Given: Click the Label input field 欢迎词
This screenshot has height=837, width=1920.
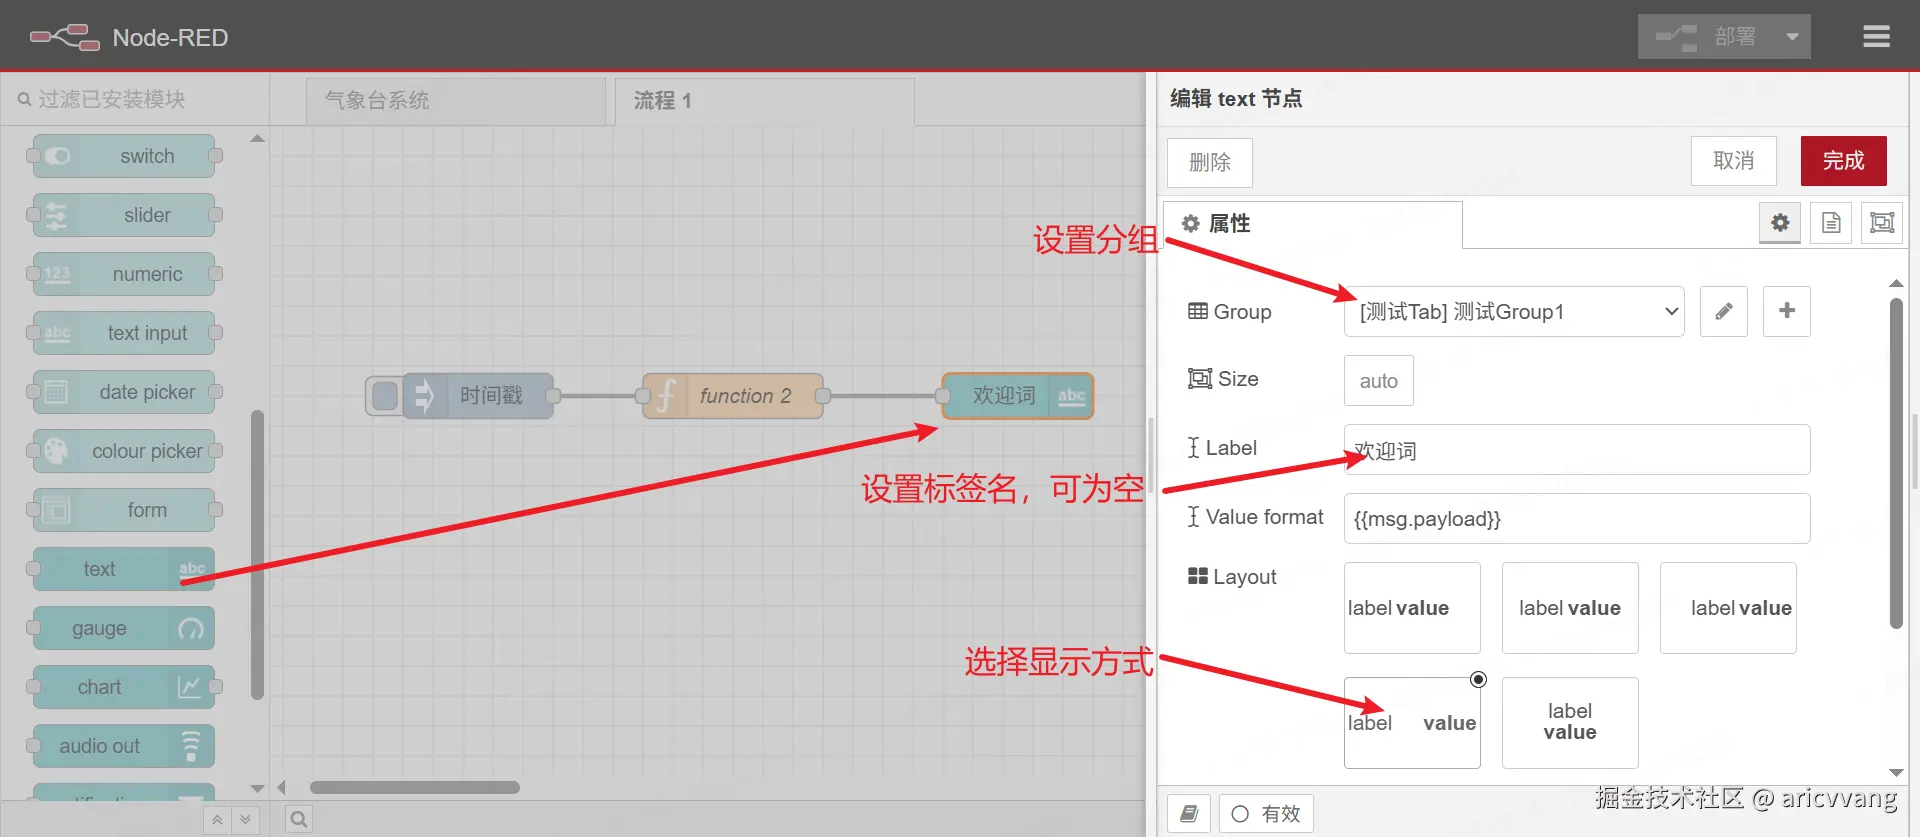Looking at the screenshot, I should 1577,450.
